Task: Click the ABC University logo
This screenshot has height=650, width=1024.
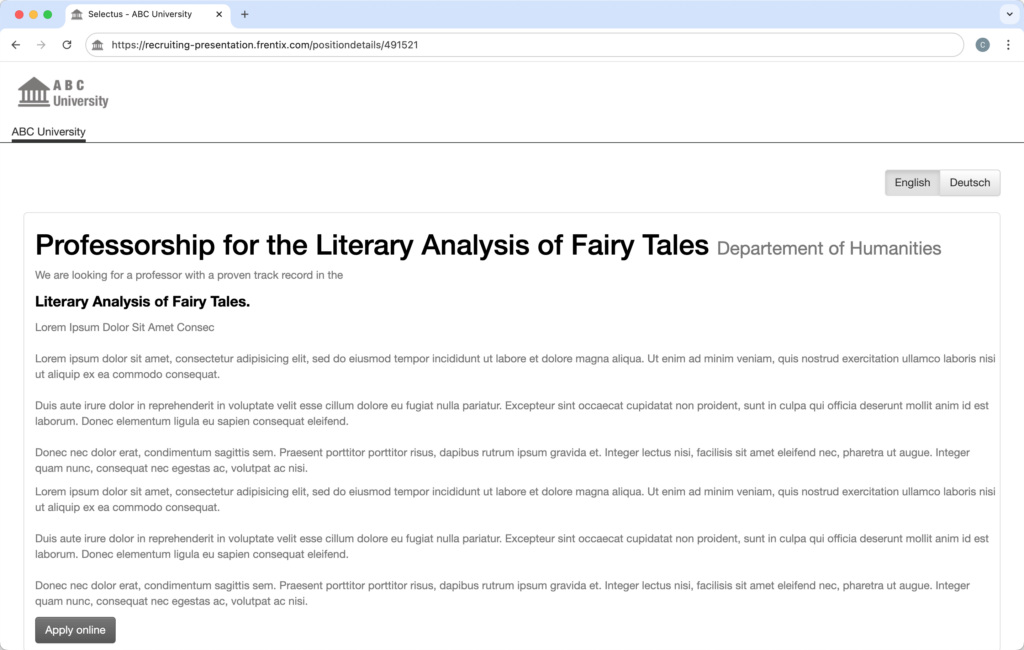Action: pyautogui.click(x=63, y=92)
